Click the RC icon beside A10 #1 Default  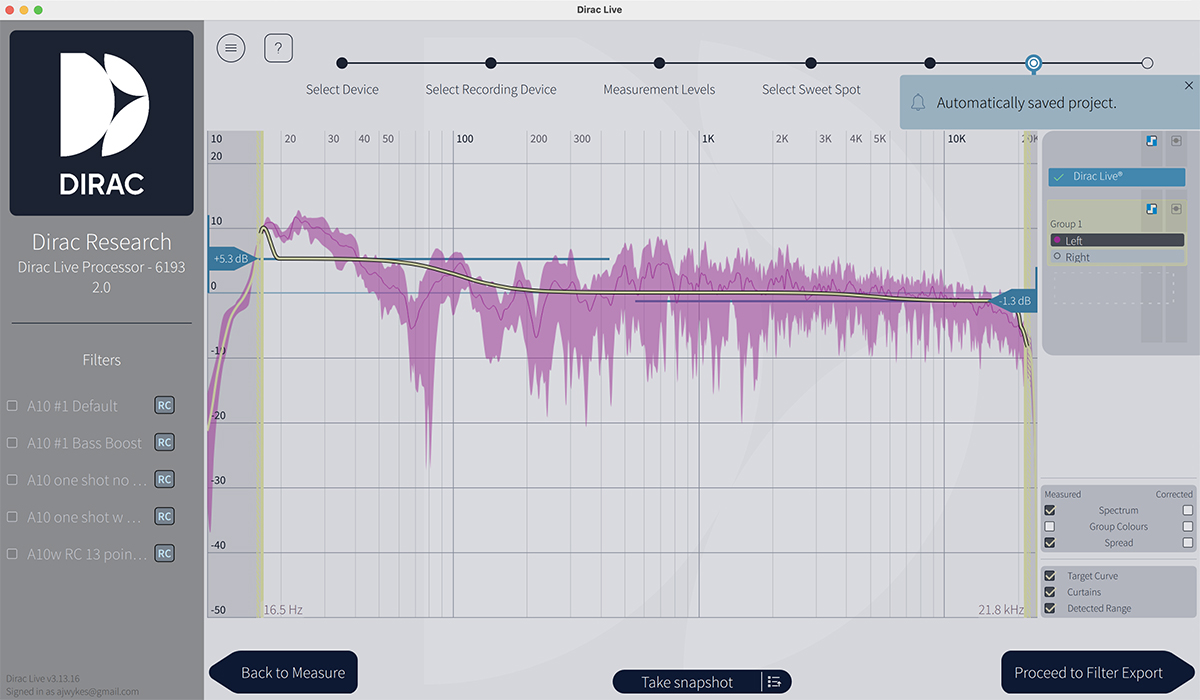(x=164, y=405)
